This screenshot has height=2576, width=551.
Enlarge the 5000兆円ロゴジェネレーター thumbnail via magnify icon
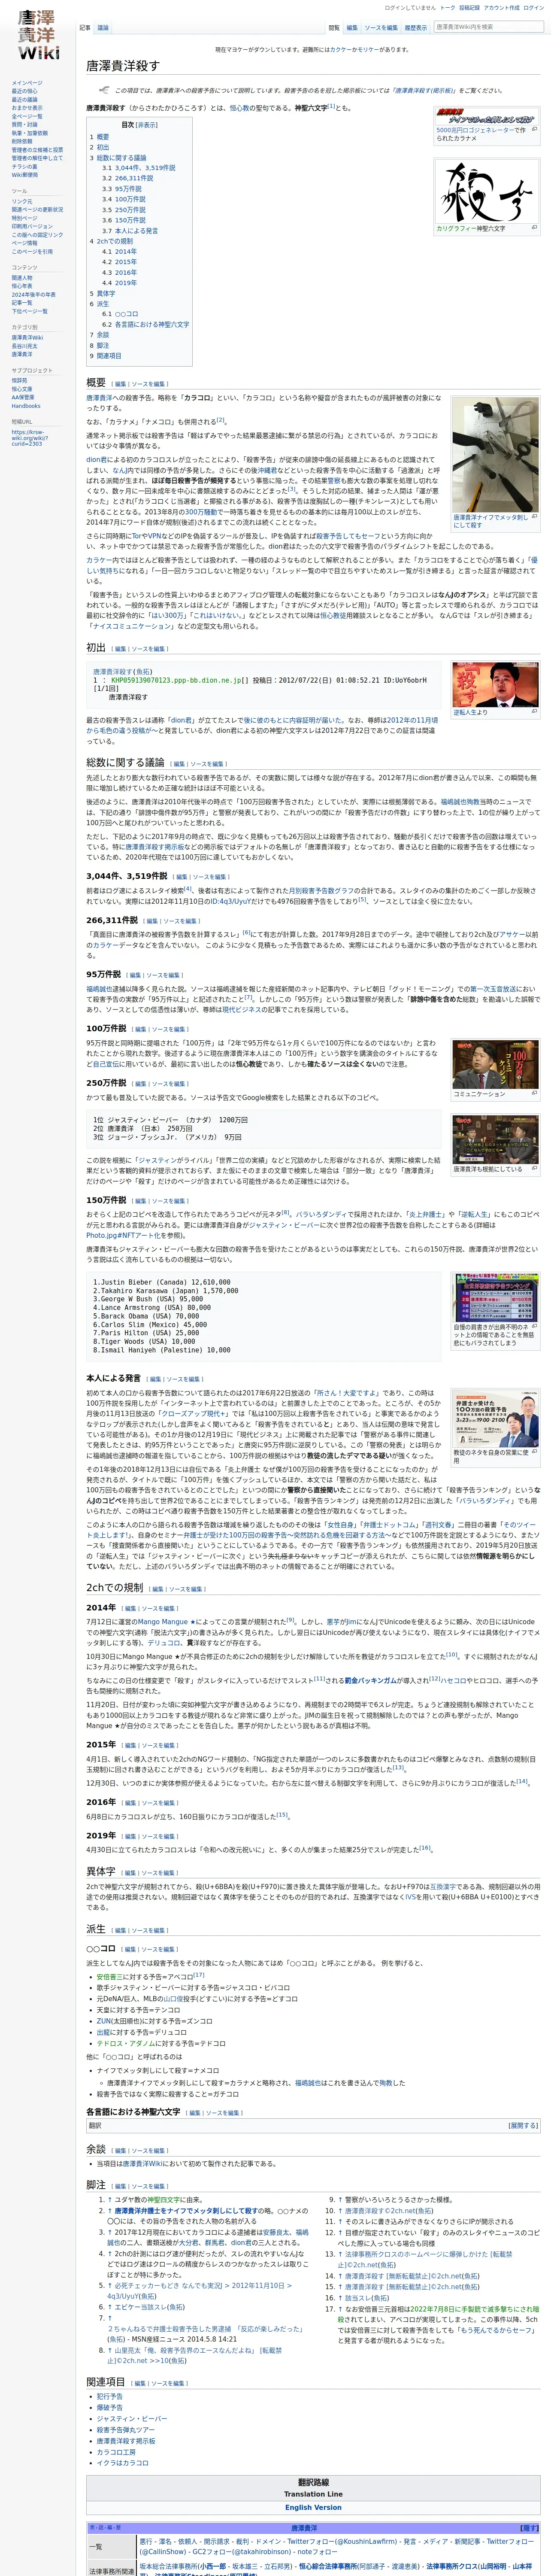534,129
